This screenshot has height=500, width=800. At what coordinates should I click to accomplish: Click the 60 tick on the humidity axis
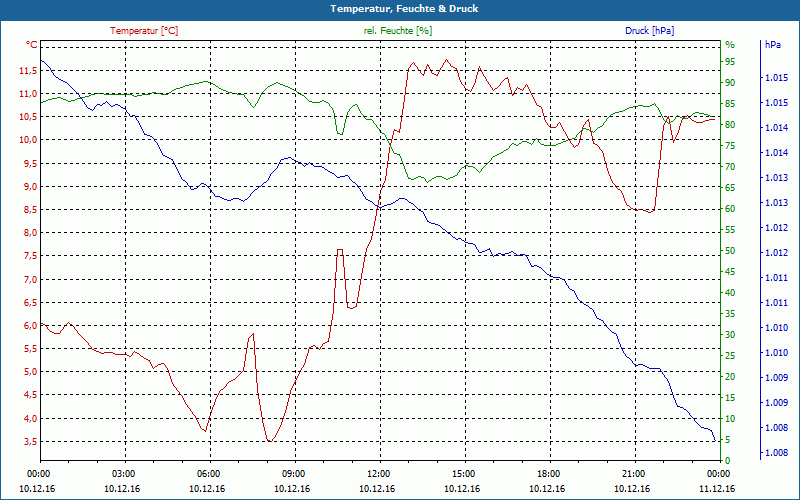coord(730,209)
